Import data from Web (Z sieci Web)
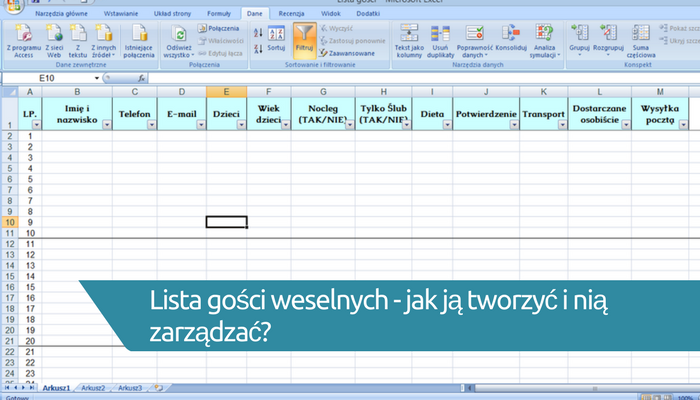The height and width of the screenshot is (400, 700). [54, 41]
